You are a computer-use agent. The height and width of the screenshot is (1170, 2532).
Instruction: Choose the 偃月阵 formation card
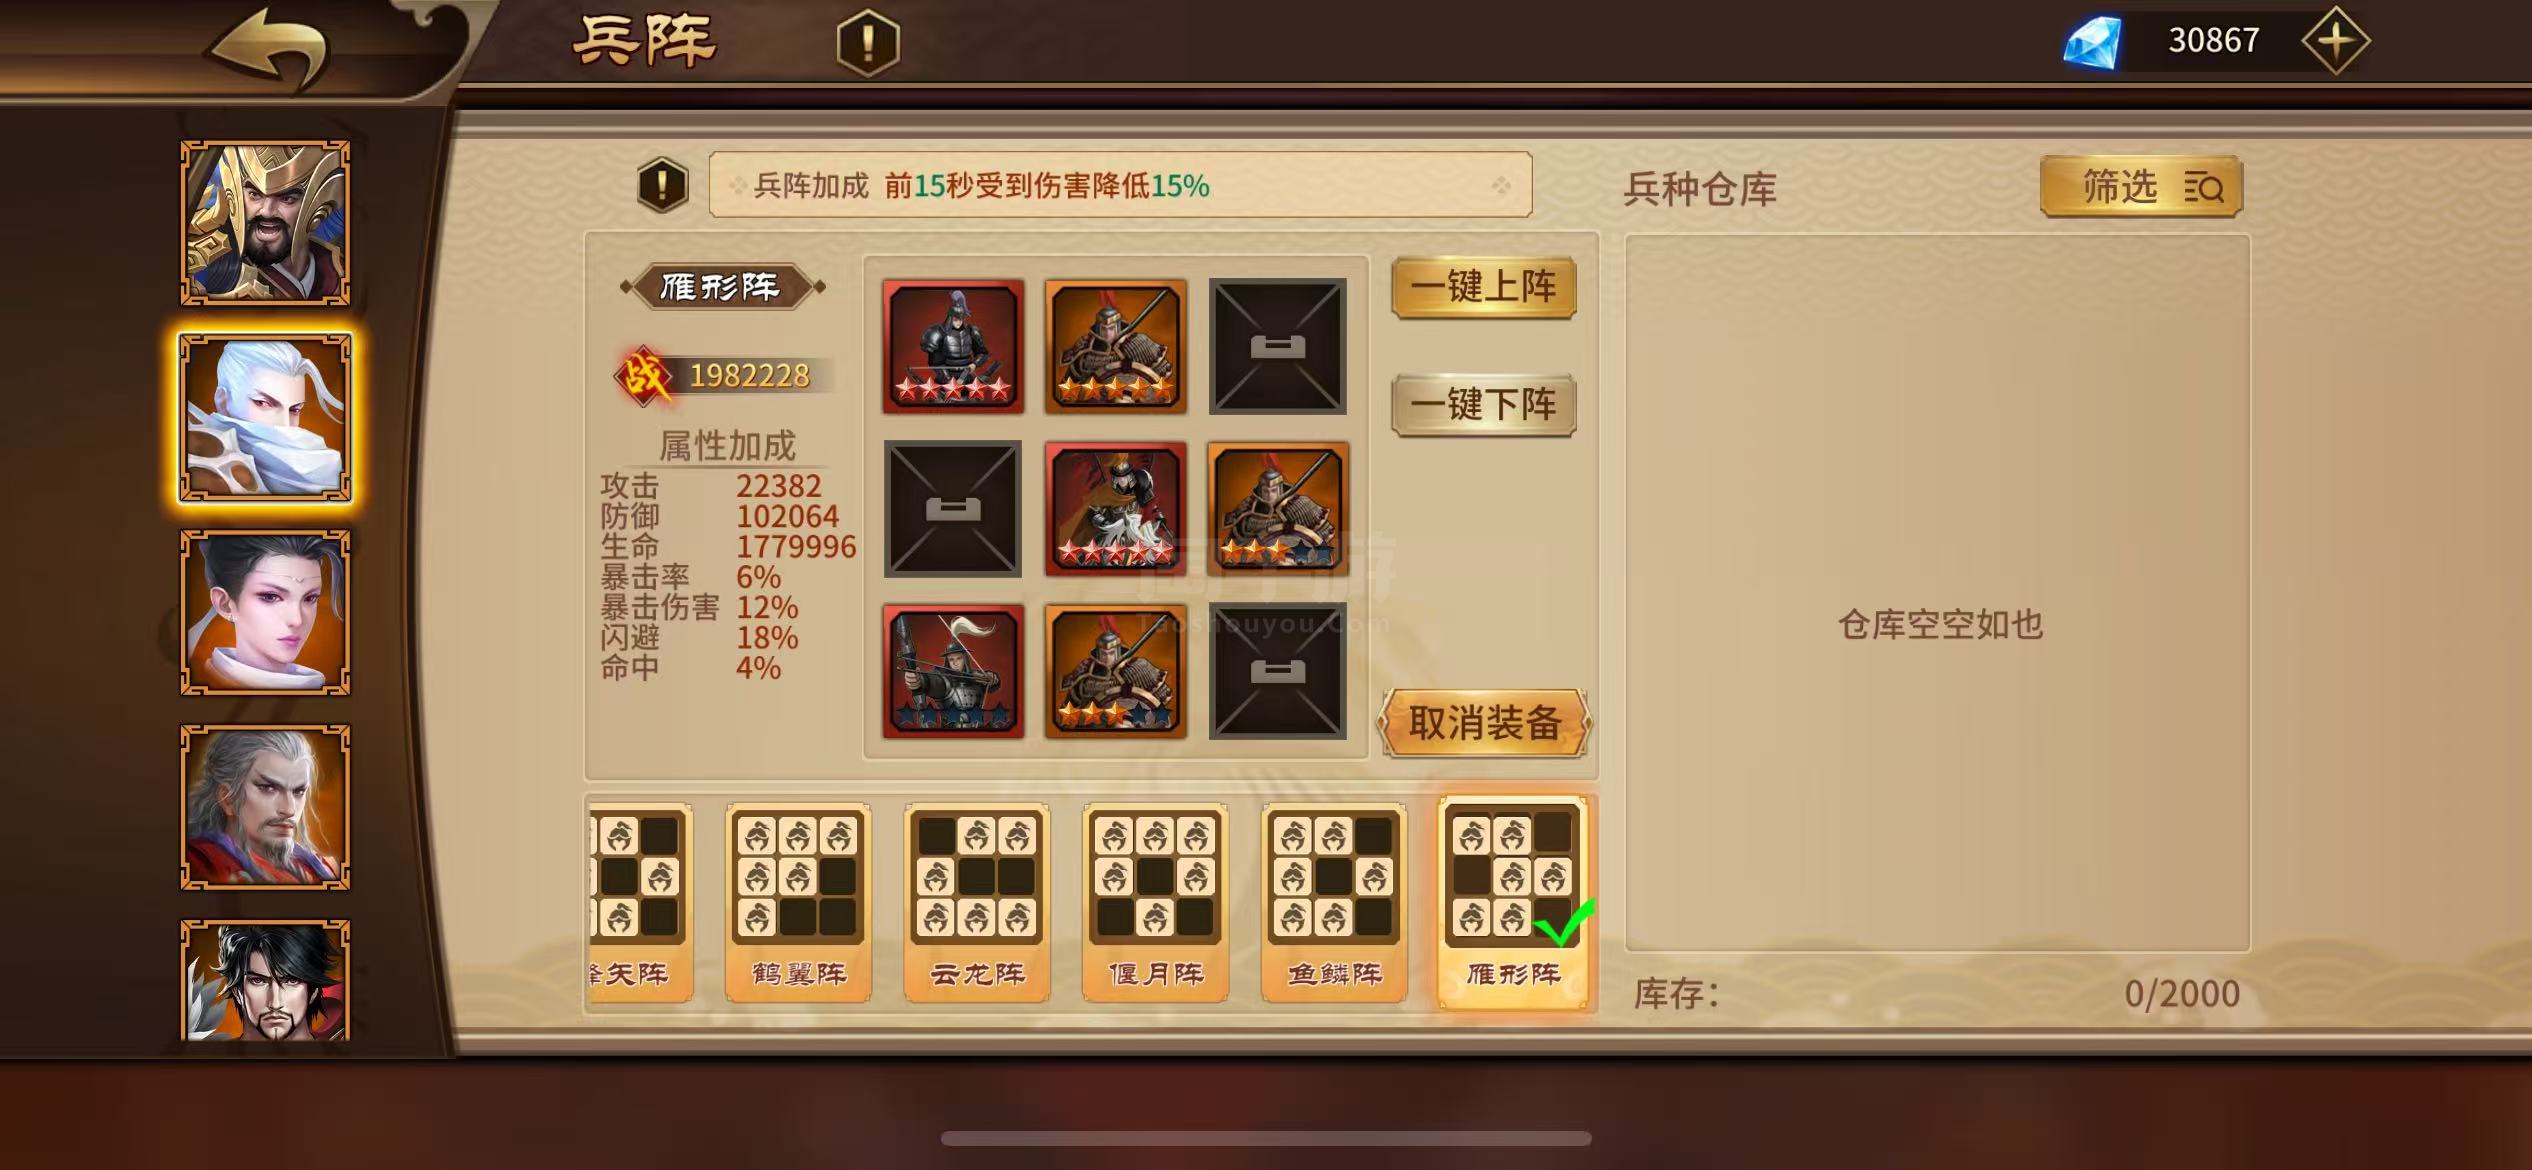click(x=1155, y=902)
